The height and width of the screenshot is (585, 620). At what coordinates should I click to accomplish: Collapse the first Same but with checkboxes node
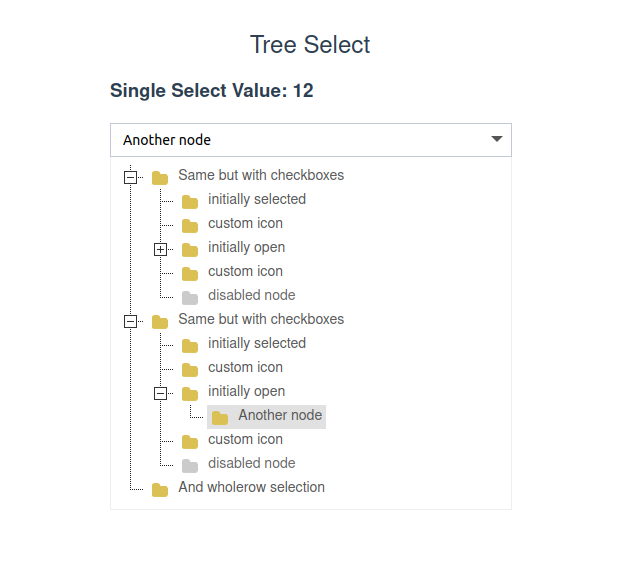[129, 177]
